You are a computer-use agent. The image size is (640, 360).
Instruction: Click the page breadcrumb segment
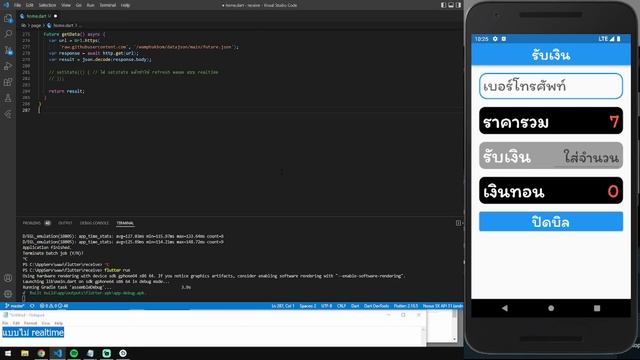click(x=36, y=25)
